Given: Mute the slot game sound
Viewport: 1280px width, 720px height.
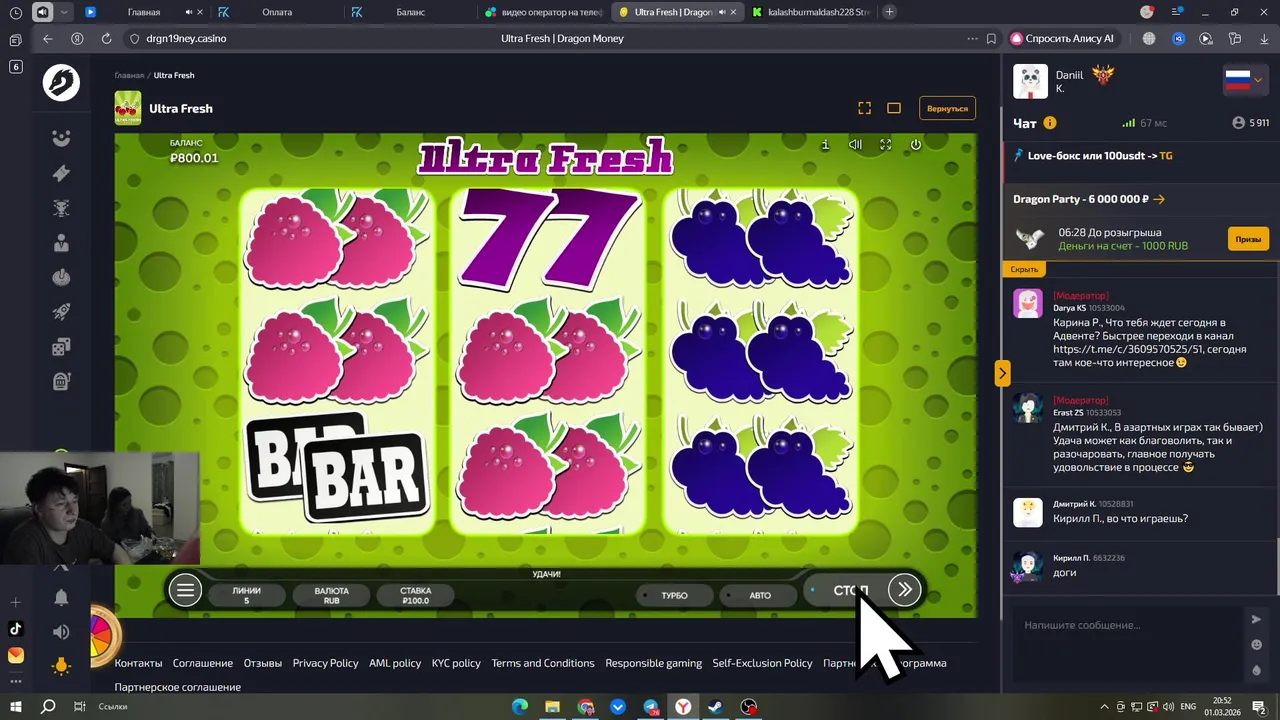Looking at the screenshot, I should click(855, 145).
